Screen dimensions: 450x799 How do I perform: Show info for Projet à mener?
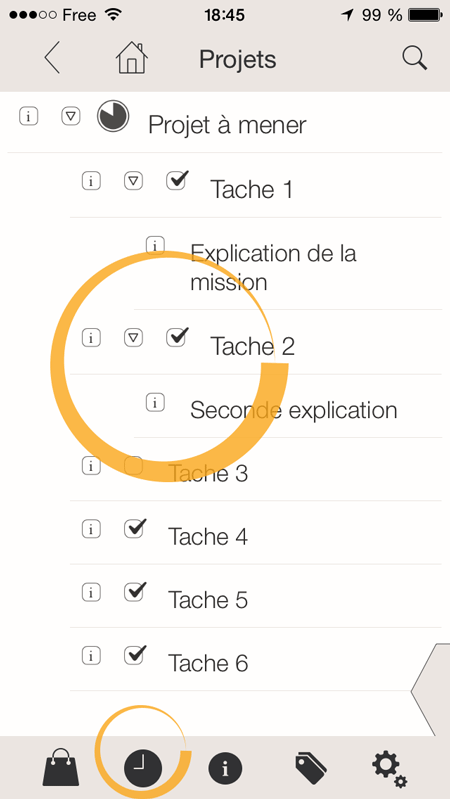coord(29,116)
